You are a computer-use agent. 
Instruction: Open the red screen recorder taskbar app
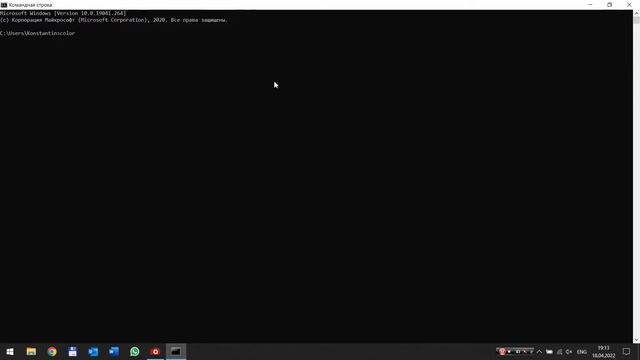coord(156,351)
